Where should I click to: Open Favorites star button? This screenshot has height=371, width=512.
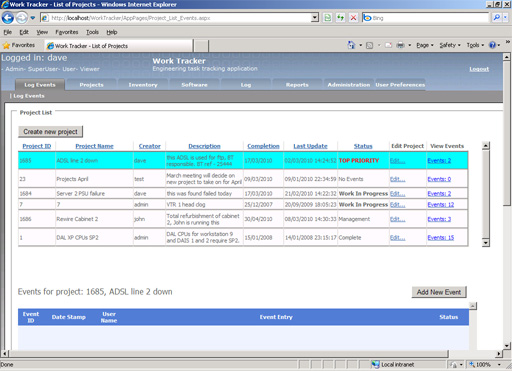tap(19, 45)
